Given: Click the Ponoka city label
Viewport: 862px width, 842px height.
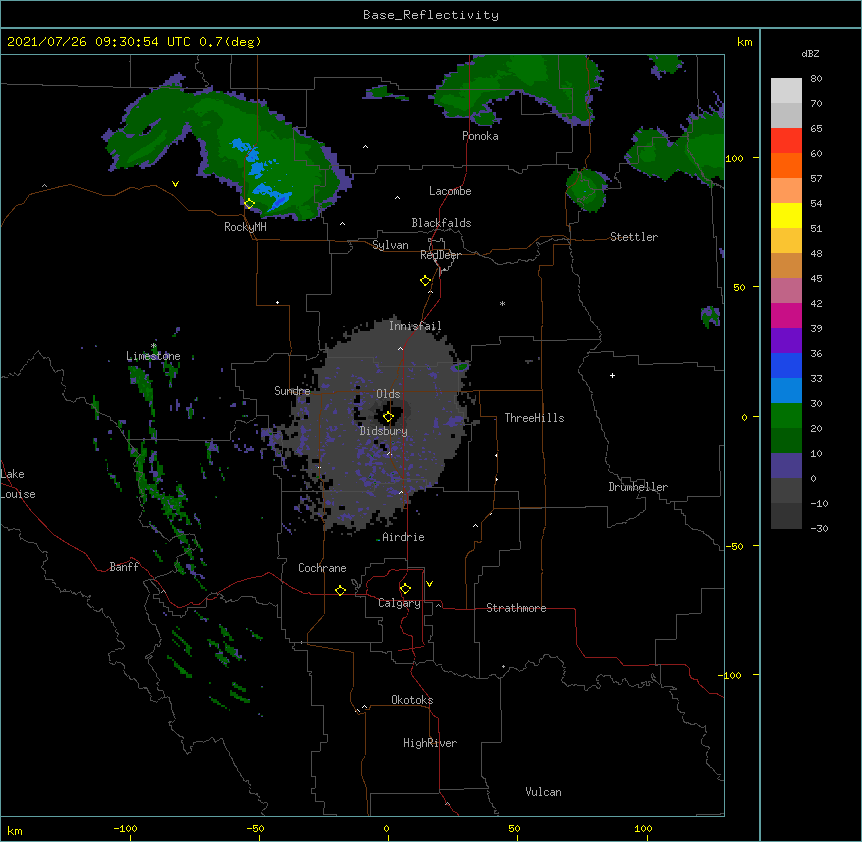Looking at the screenshot, I should point(480,136).
